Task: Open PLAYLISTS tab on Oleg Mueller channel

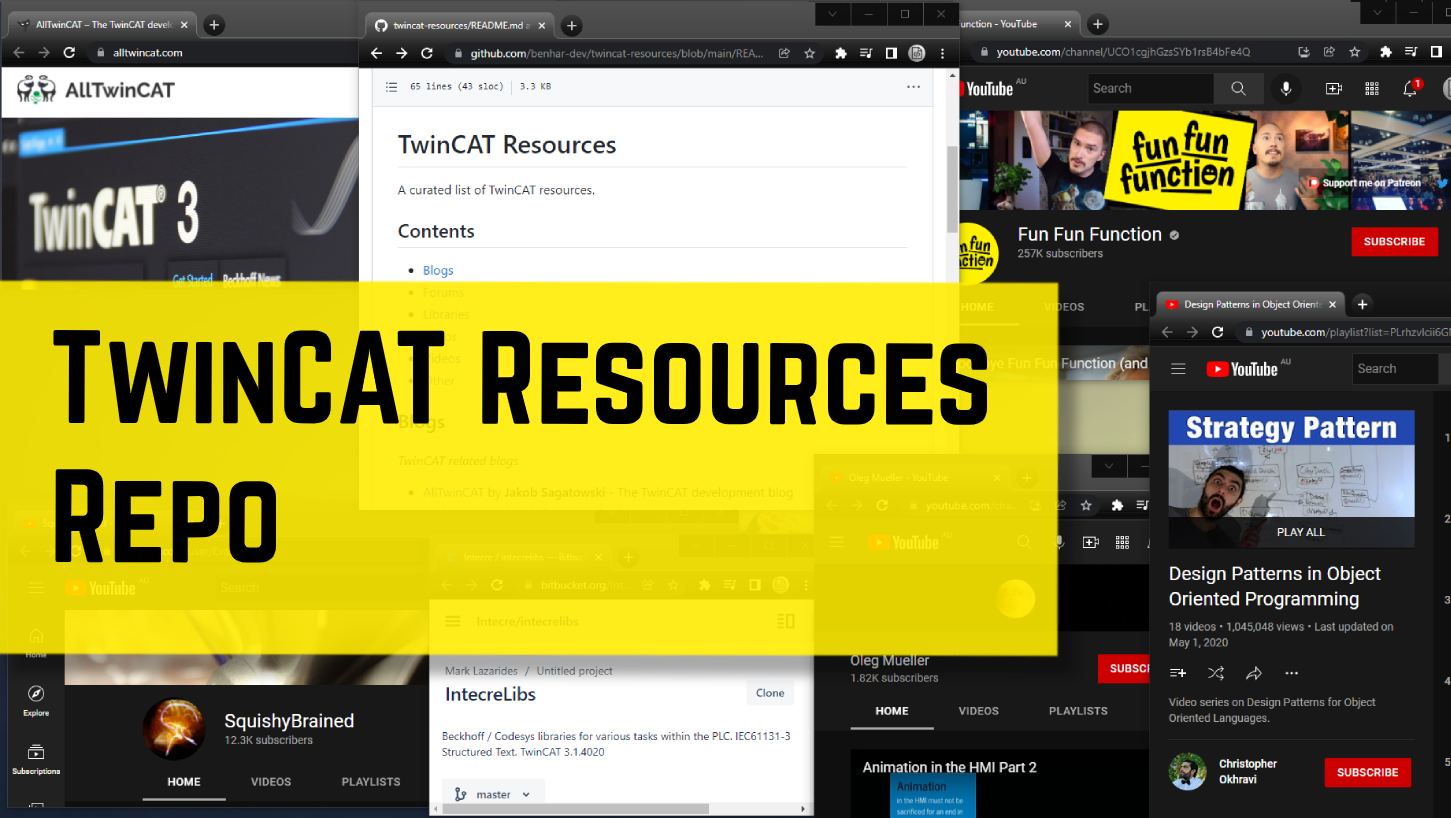Action: pos(1078,711)
